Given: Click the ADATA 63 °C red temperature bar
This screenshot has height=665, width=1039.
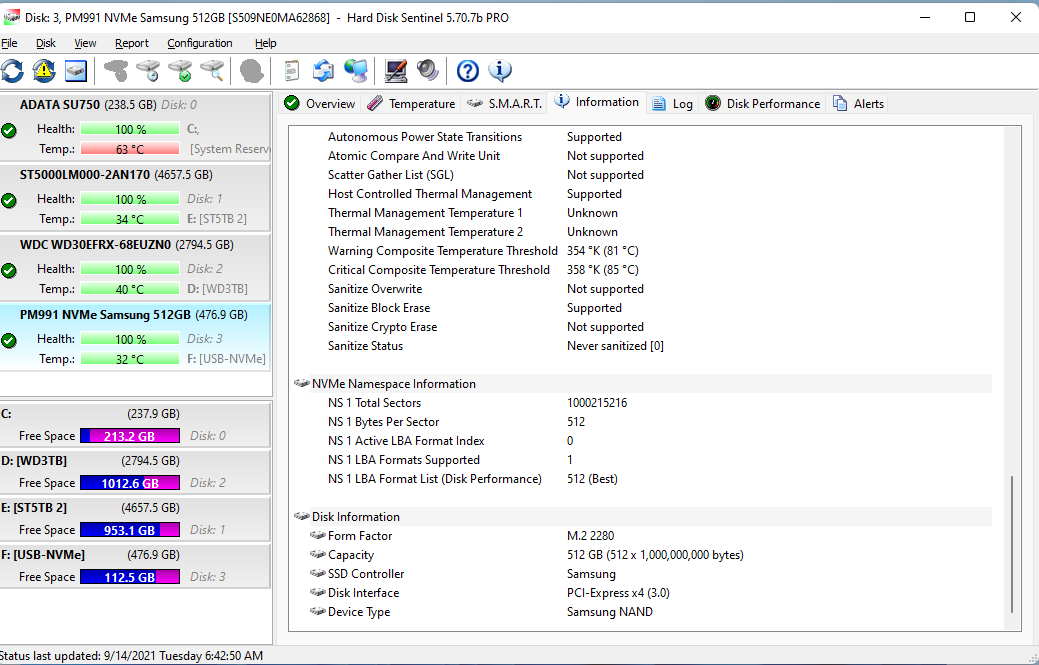Looking at the screenshot, I should click(x=130, y=149).
